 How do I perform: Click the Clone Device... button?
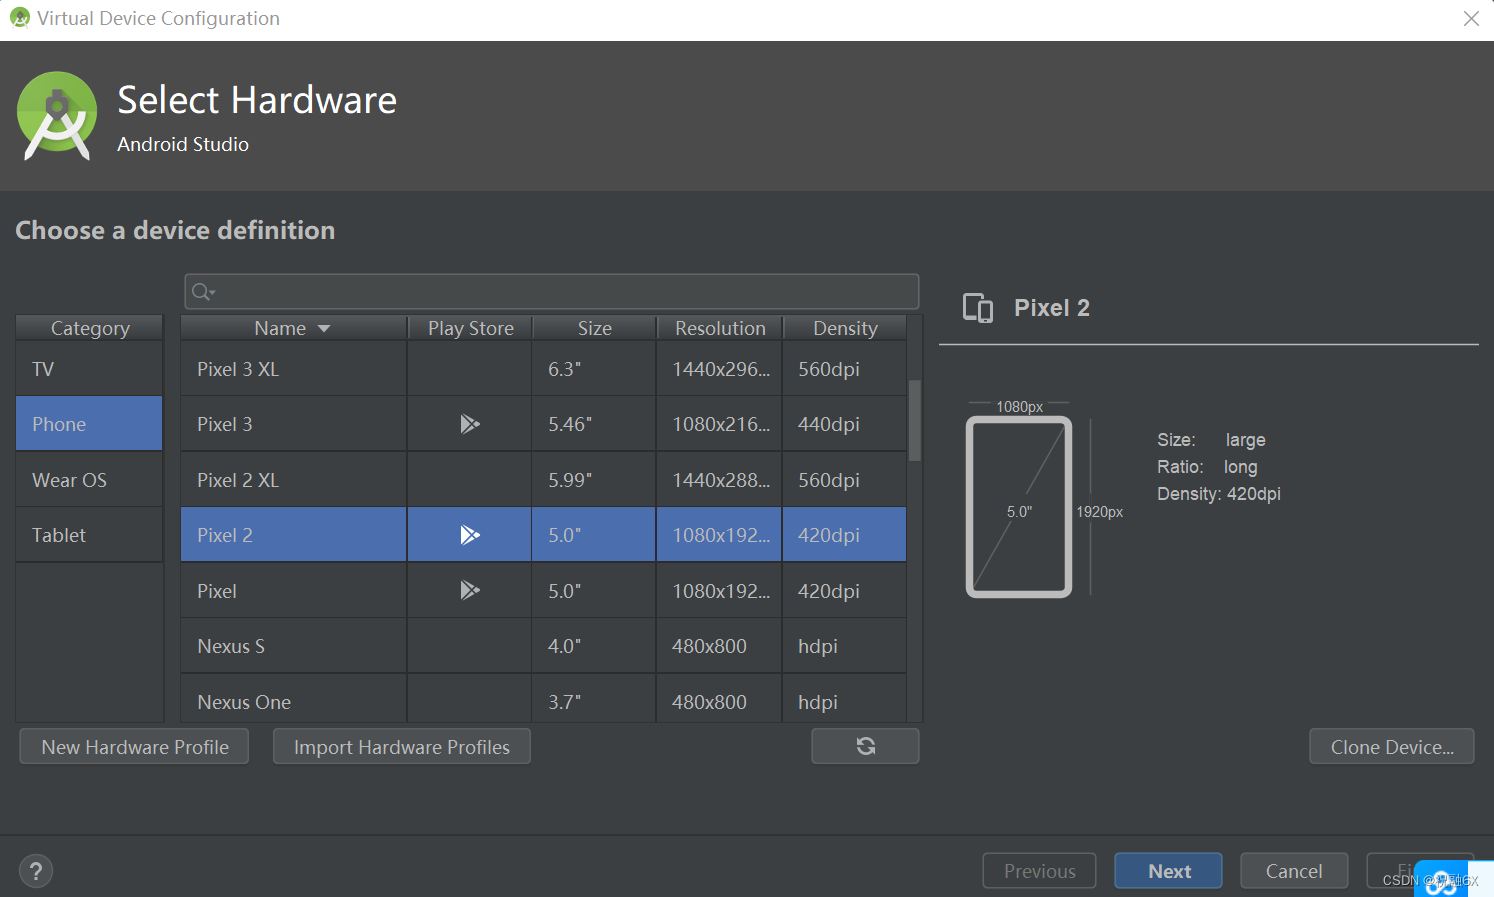1392,746
